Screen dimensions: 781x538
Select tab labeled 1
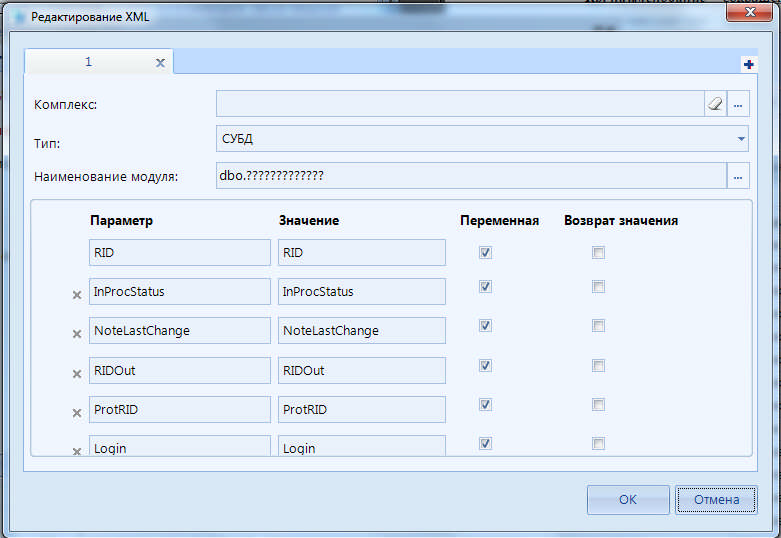click(x=88, y=62)
